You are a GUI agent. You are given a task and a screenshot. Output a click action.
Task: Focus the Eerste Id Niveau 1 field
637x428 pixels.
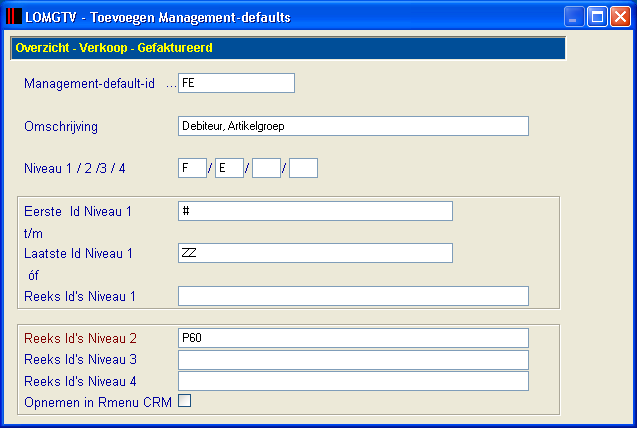point(315,211)
